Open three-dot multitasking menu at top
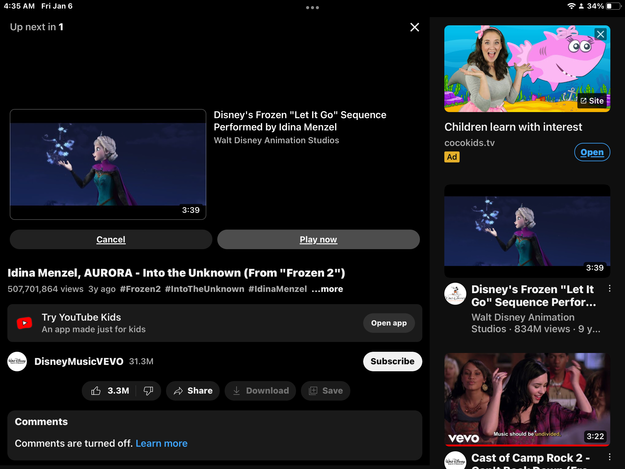The image size is (625, 469). [312, 7]
